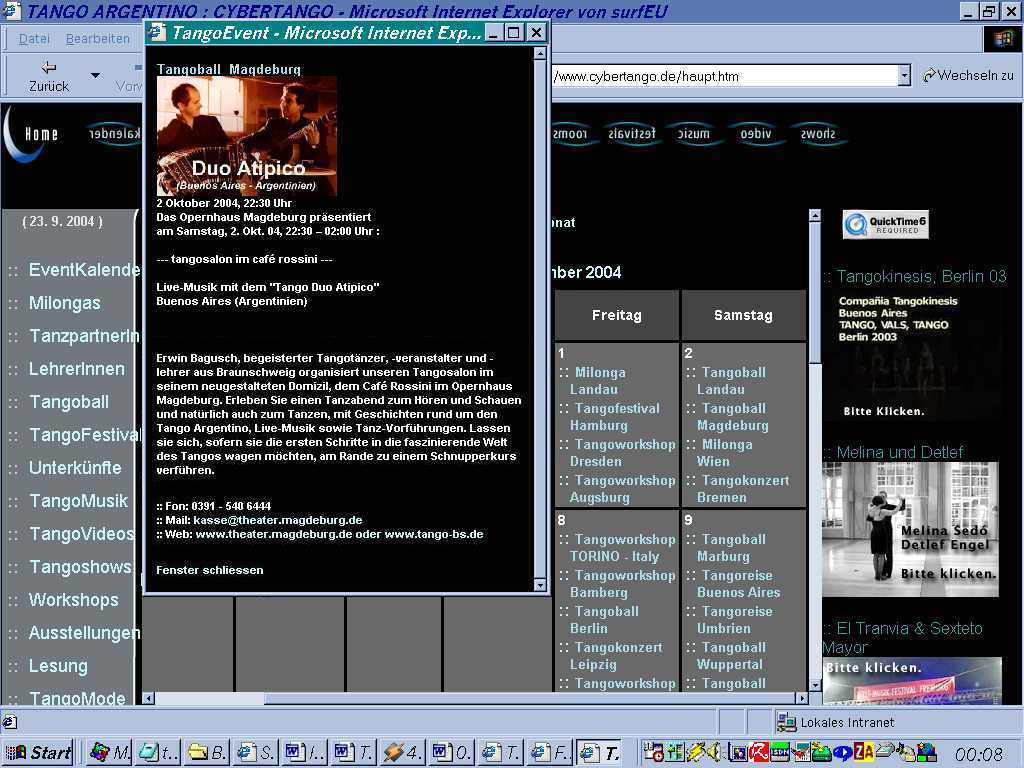Open the Datei menu
The height and width of the screenshot is (768, 1024).
coord(34,39)
